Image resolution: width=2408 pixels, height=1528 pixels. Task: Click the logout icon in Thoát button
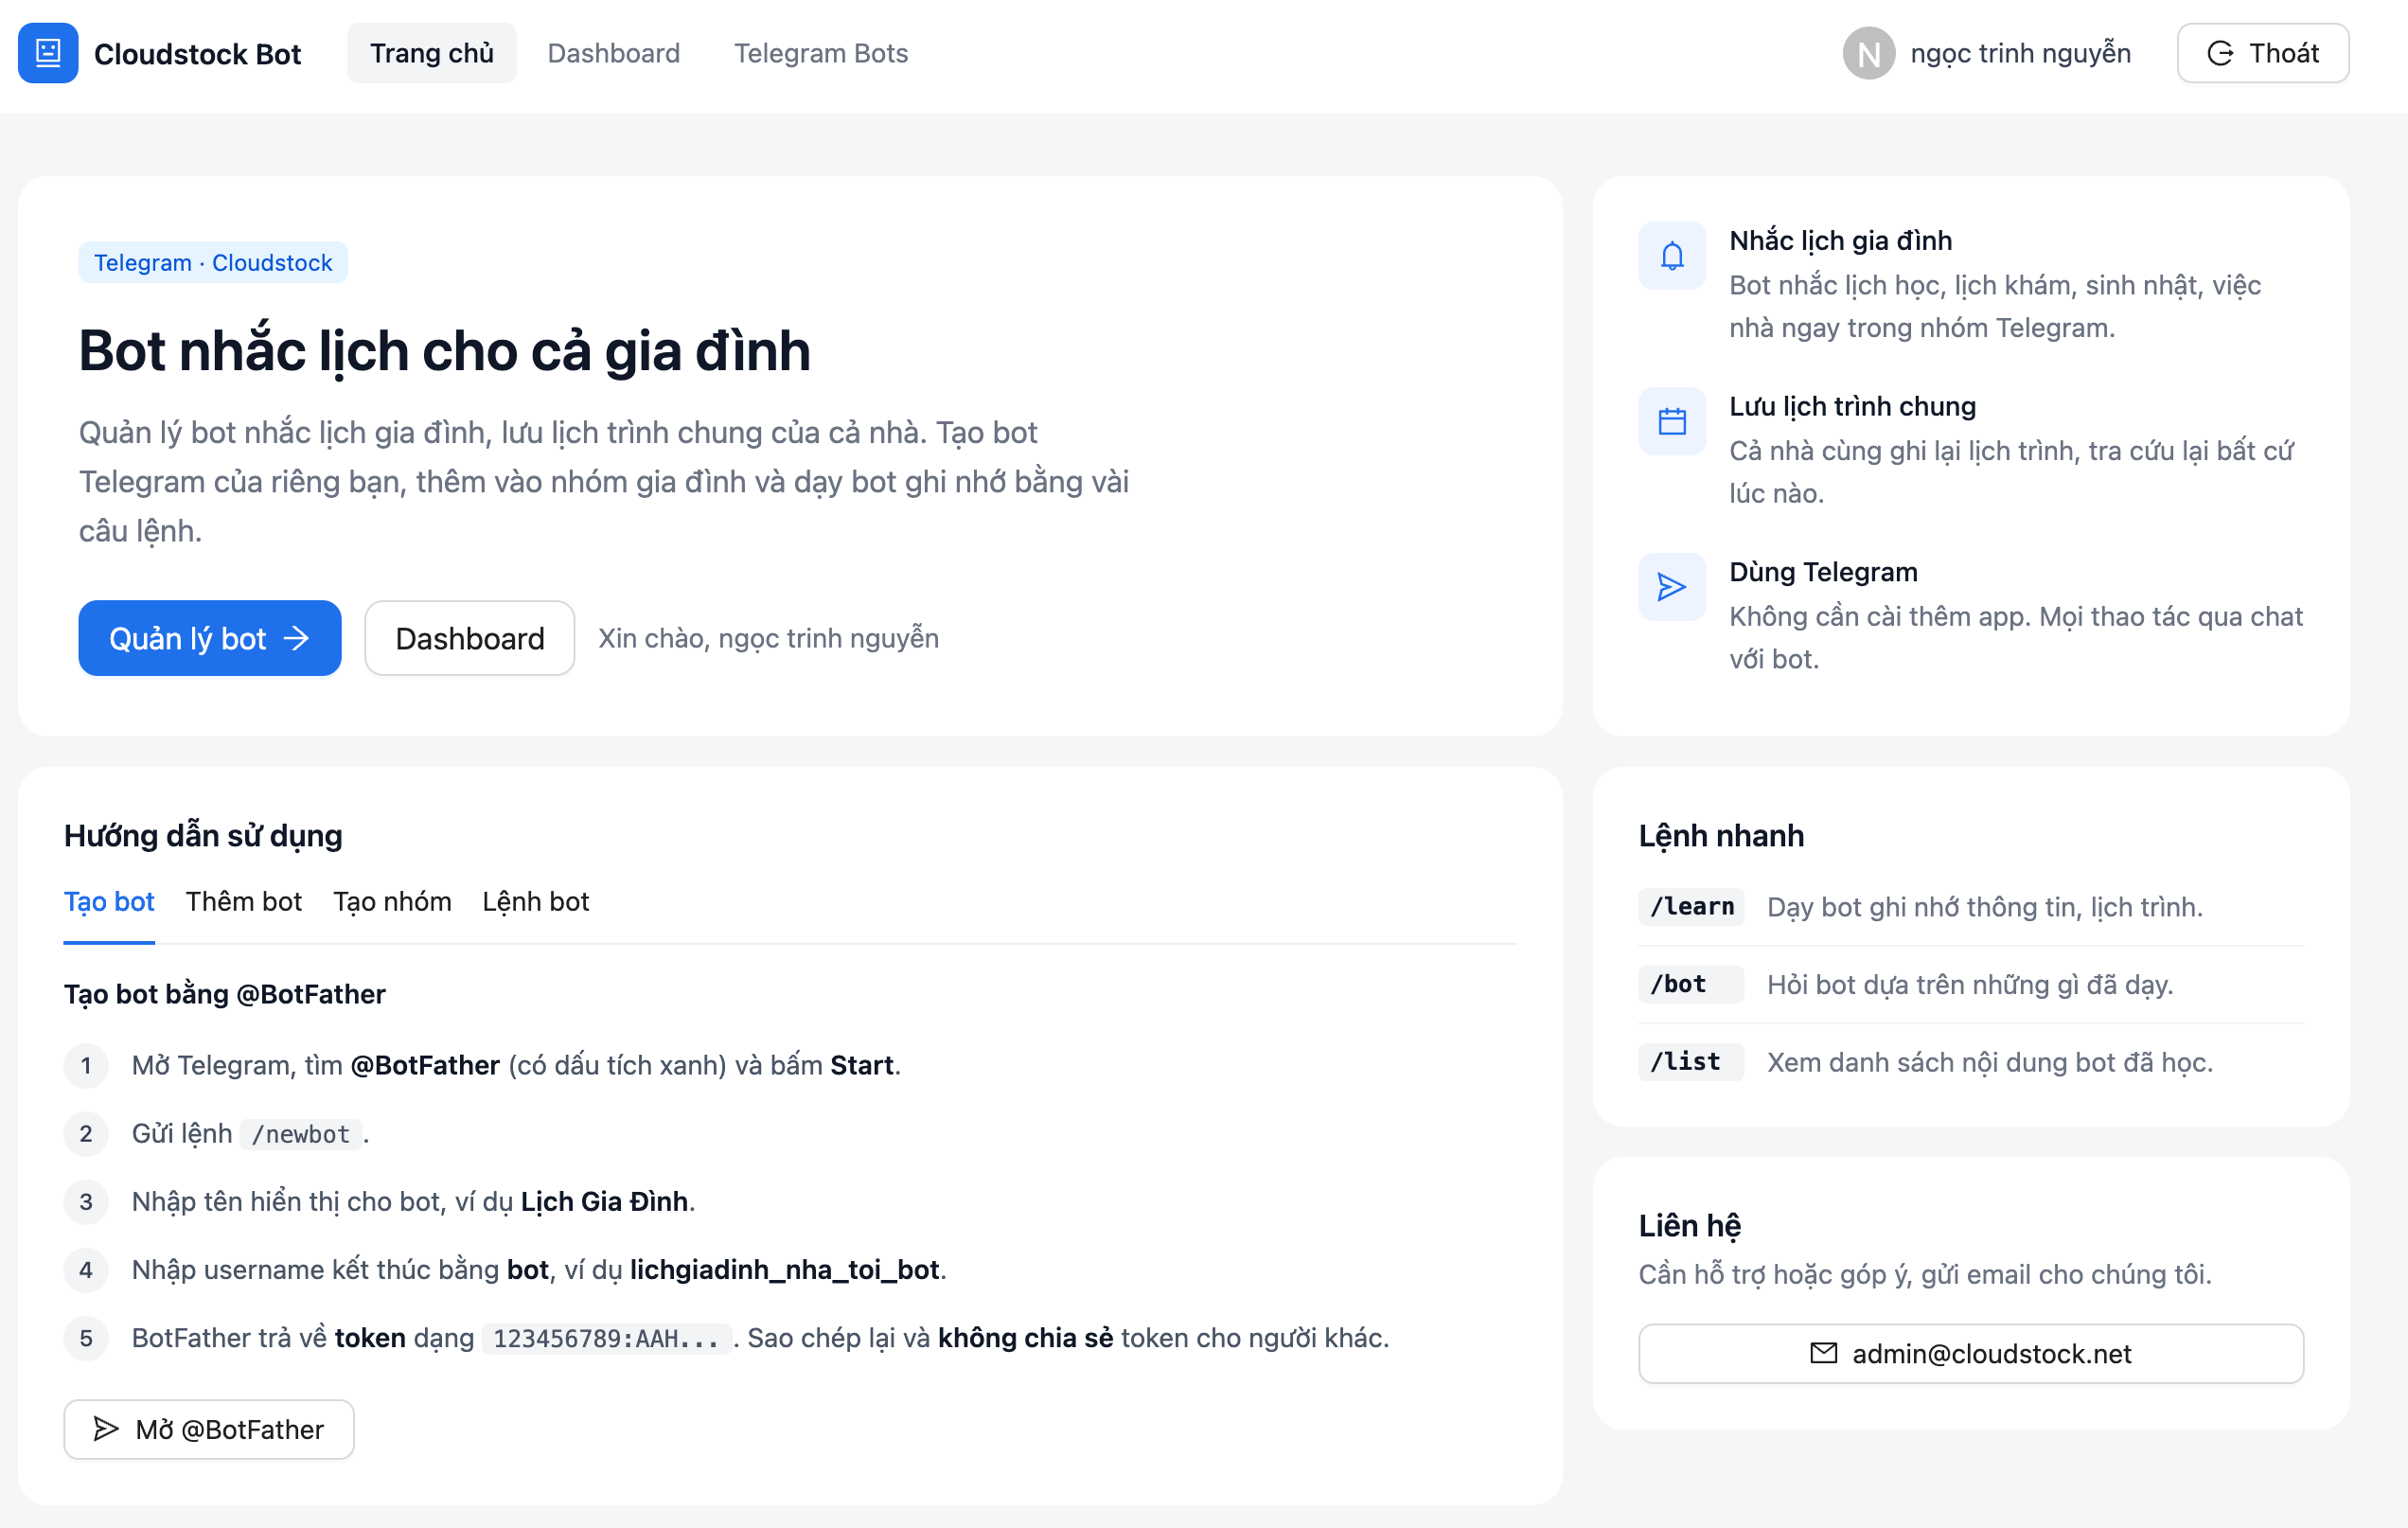click(2219, 53)
